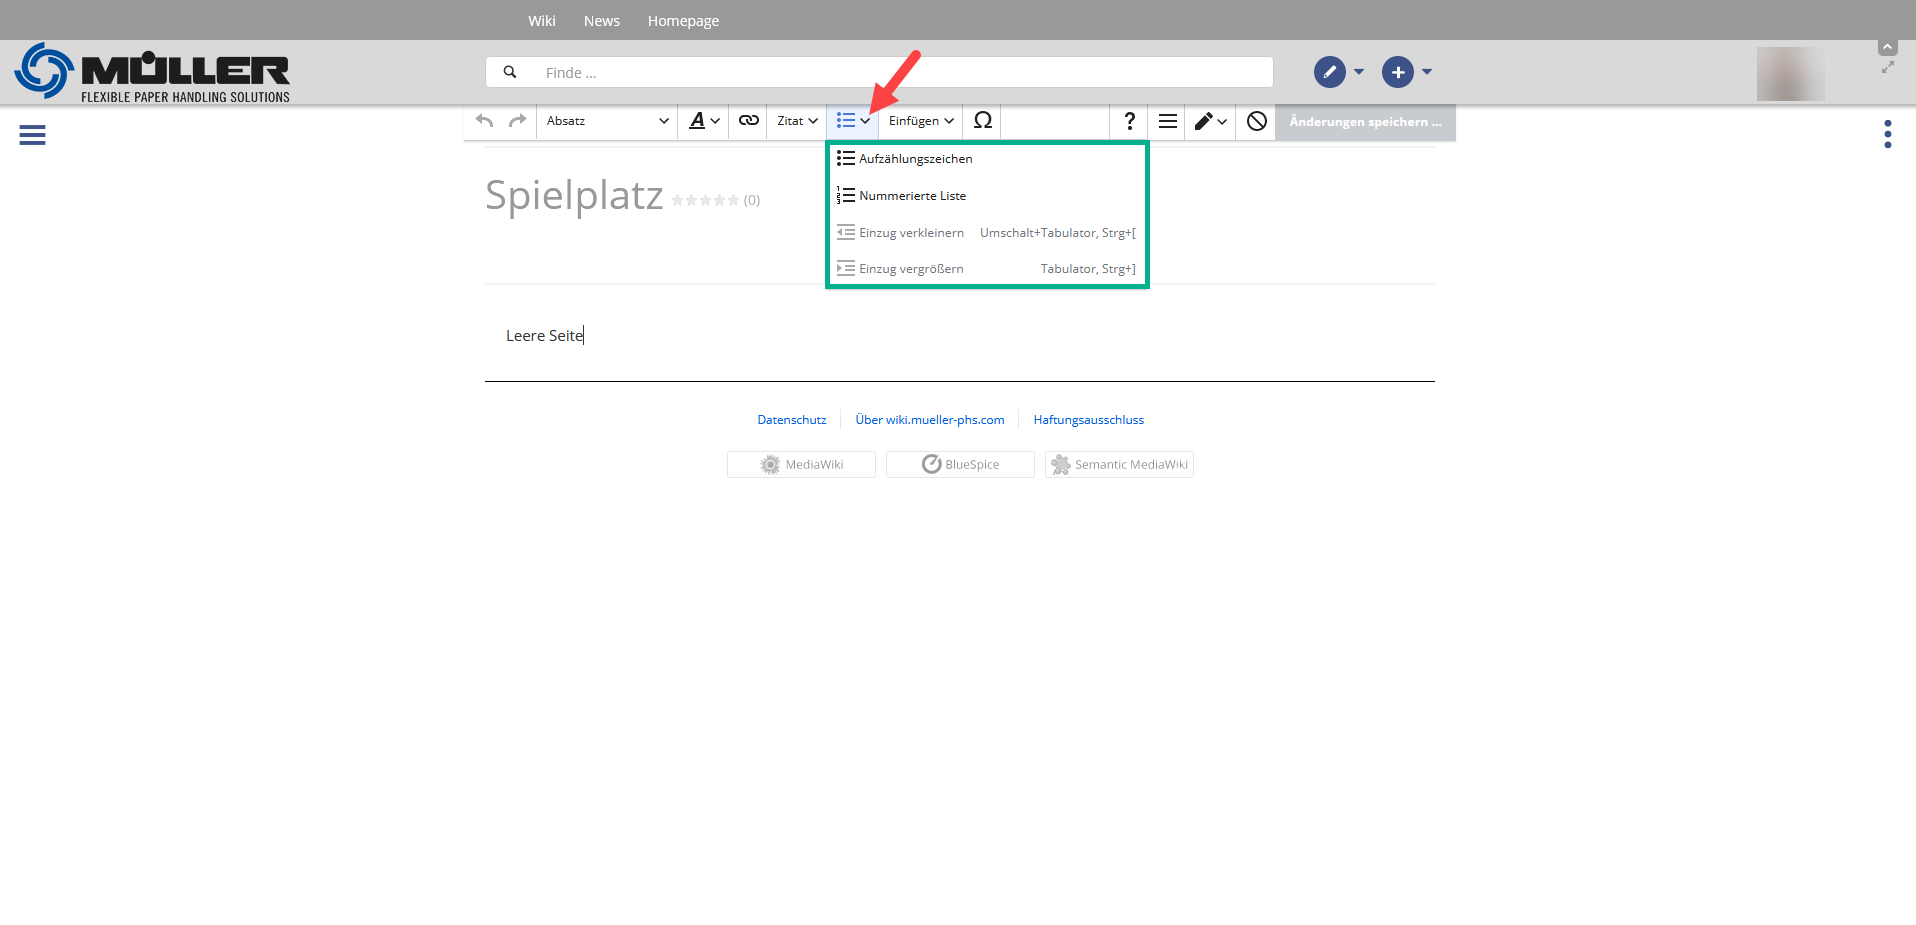
Task: Insert a link using the chain icon
Action: pyautogui.click(x=748, y=121)
